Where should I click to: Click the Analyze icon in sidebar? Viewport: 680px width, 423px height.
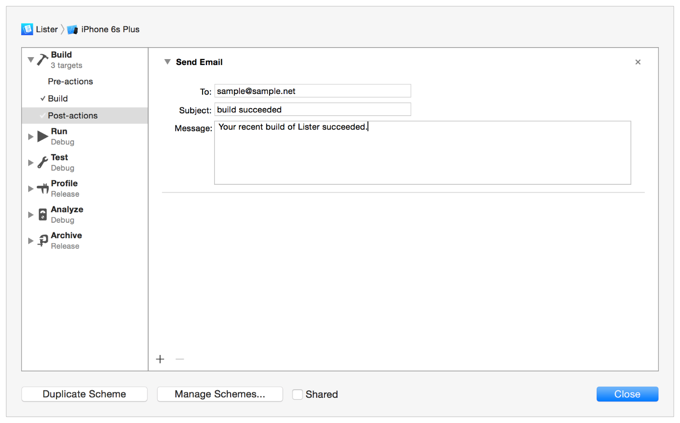pyautogui.click(x=42, y=214)
